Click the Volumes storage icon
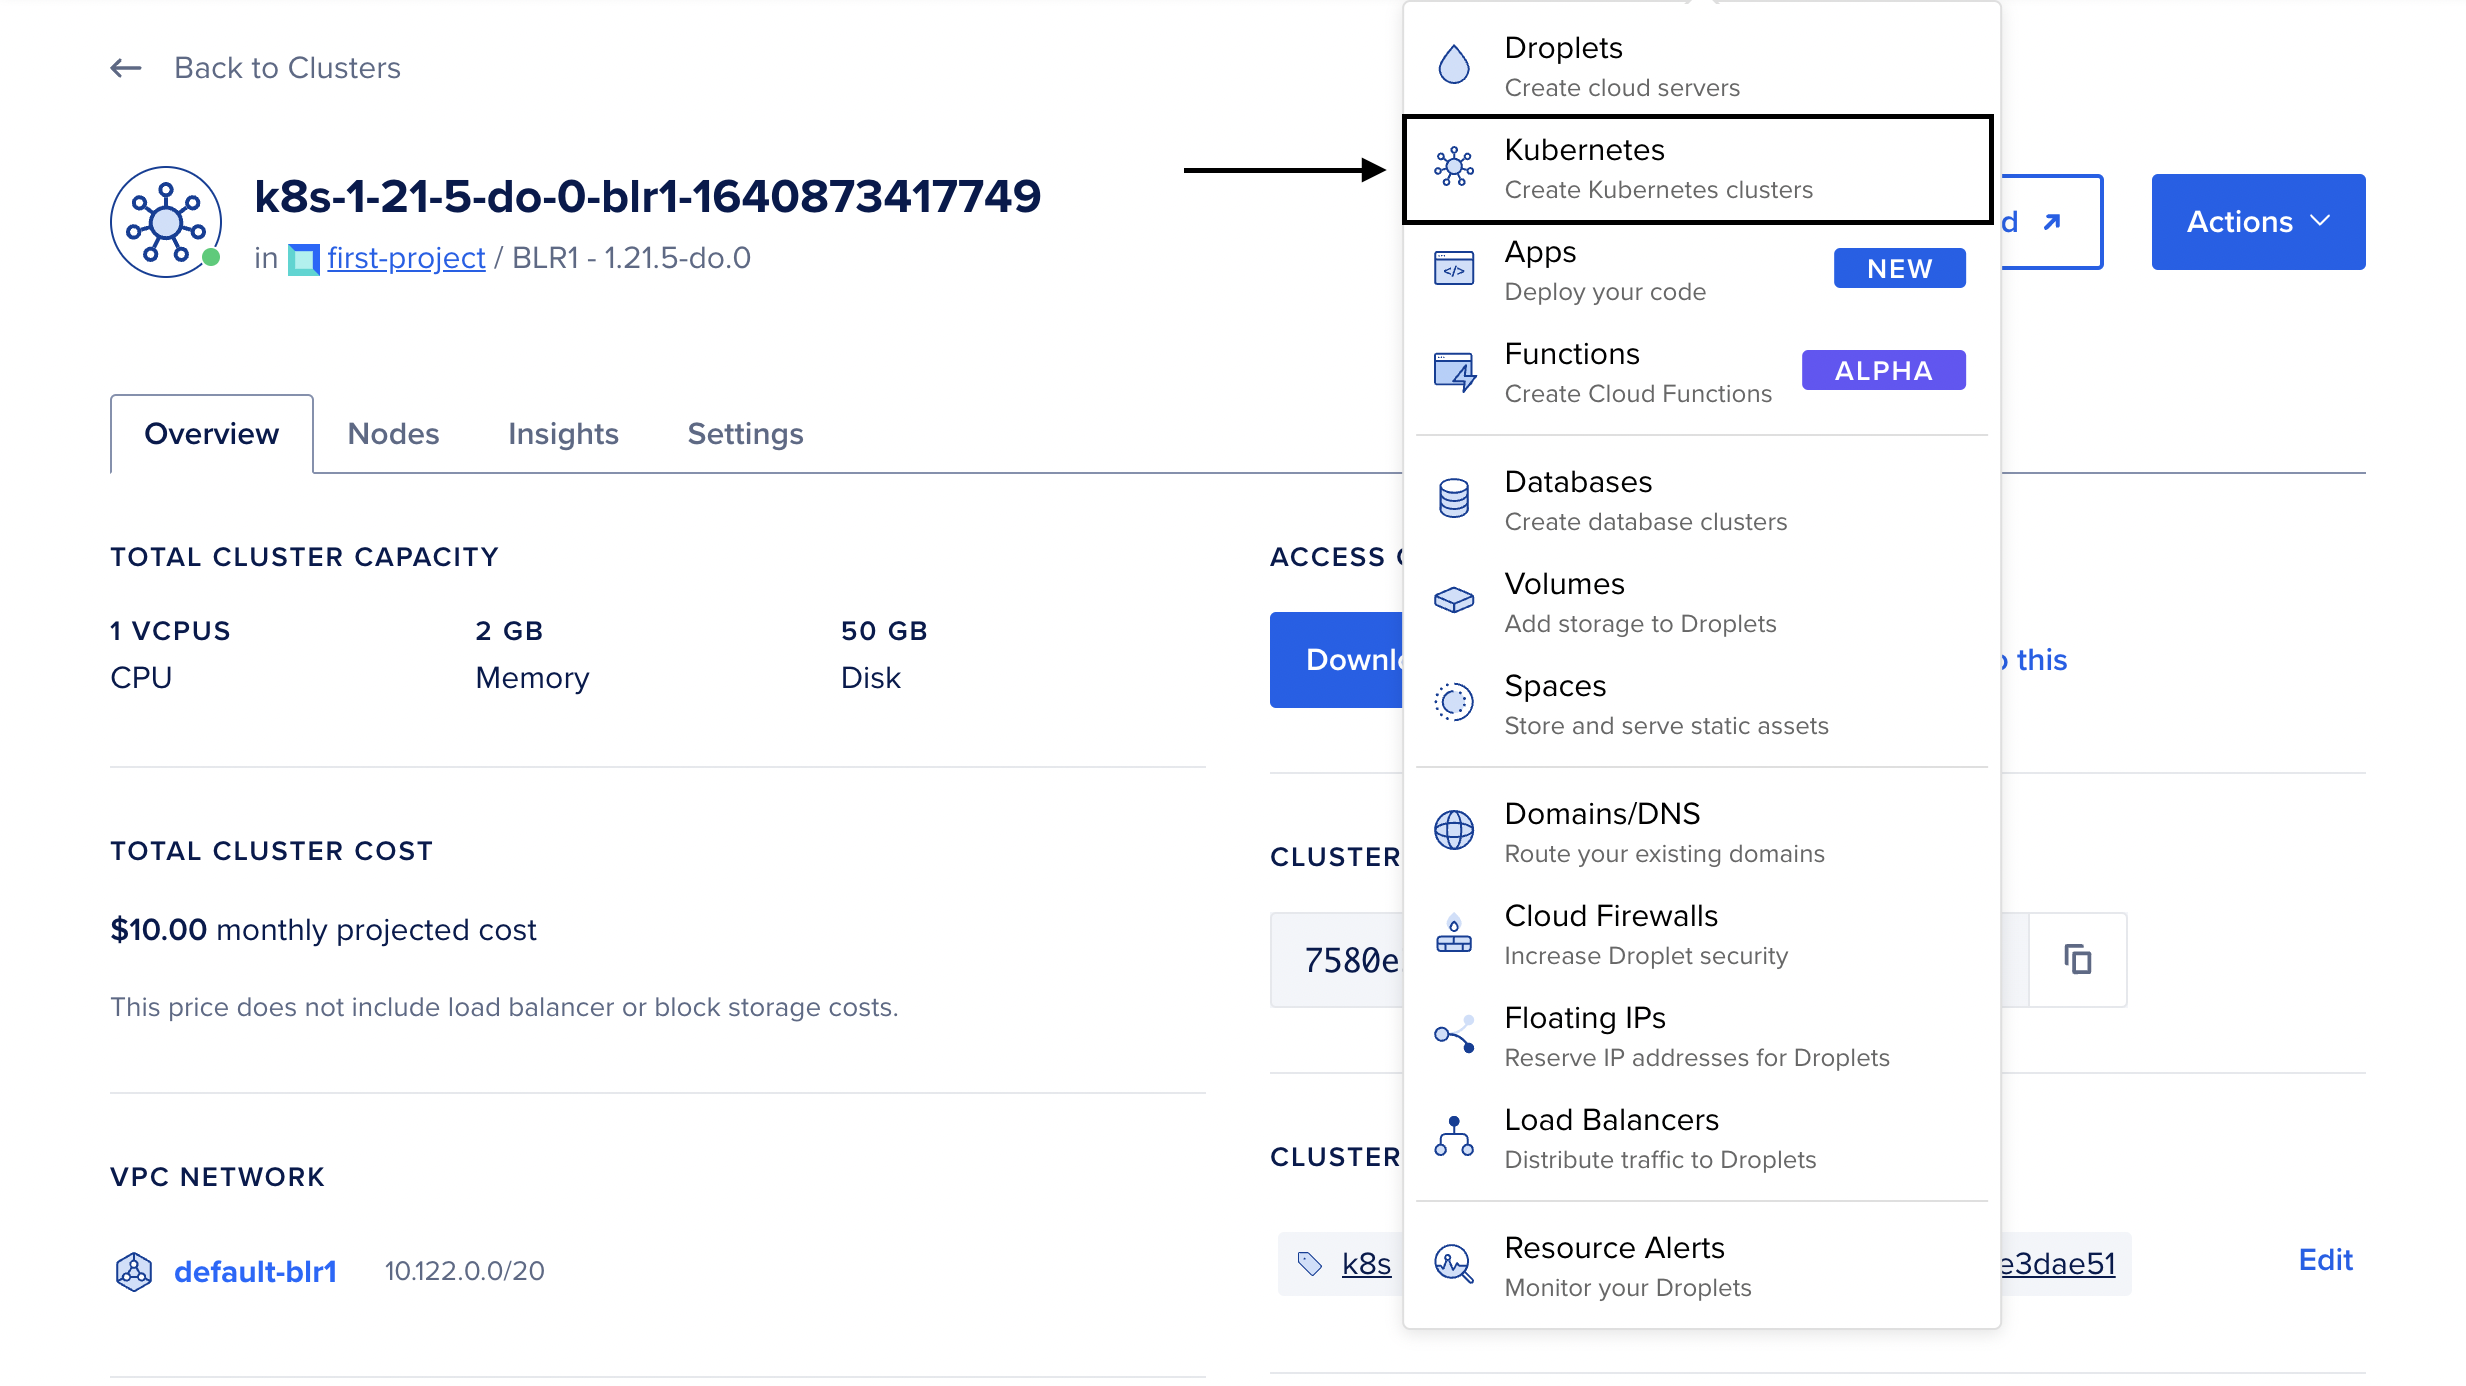 click(x=1453, y=600)
